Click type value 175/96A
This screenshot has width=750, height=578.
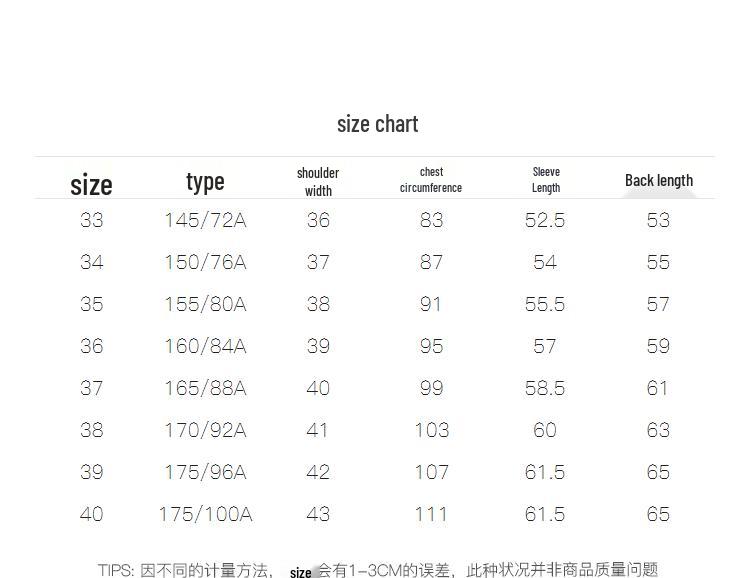(205, 472)
